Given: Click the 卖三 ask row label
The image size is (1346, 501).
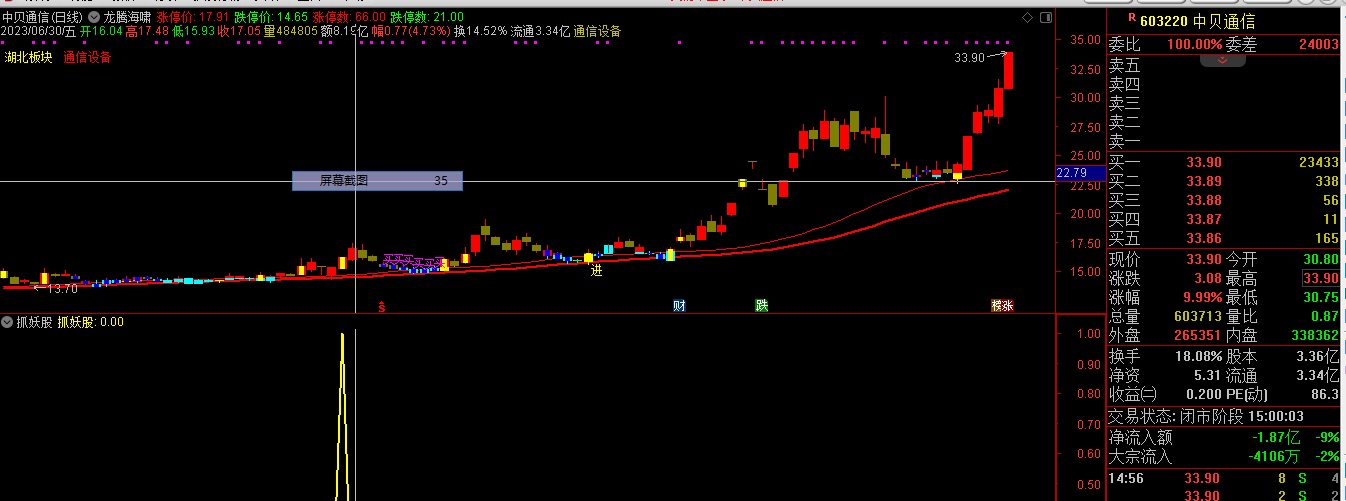Looking at the screenshot, I should pos(1124,103).
